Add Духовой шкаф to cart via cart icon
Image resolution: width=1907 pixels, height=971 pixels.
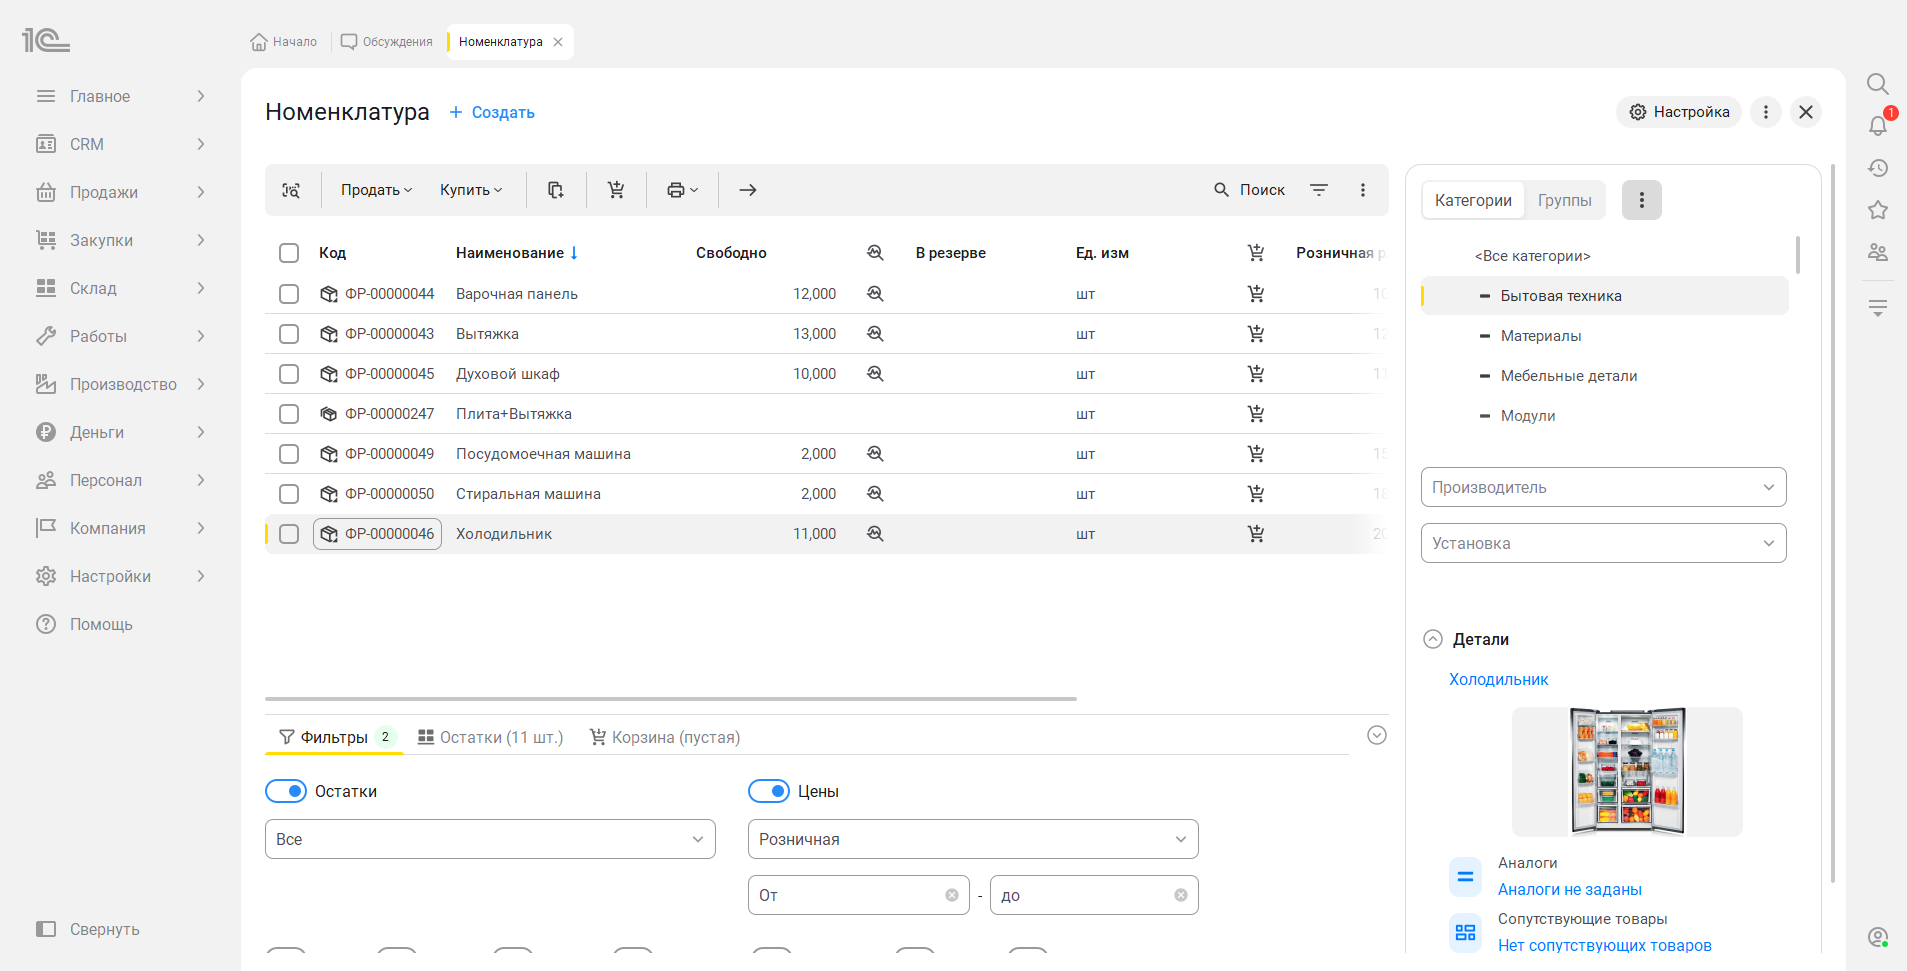tap(1256, 374)
